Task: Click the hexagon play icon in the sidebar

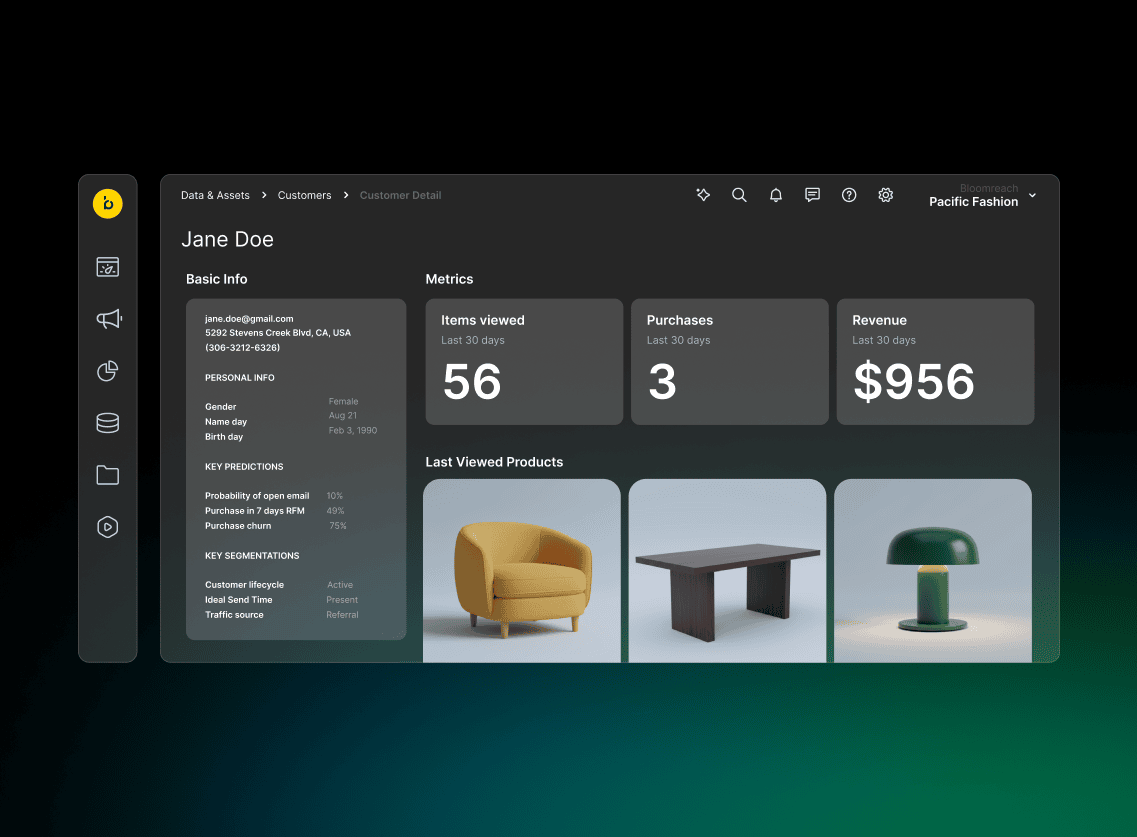Action: 108,527
